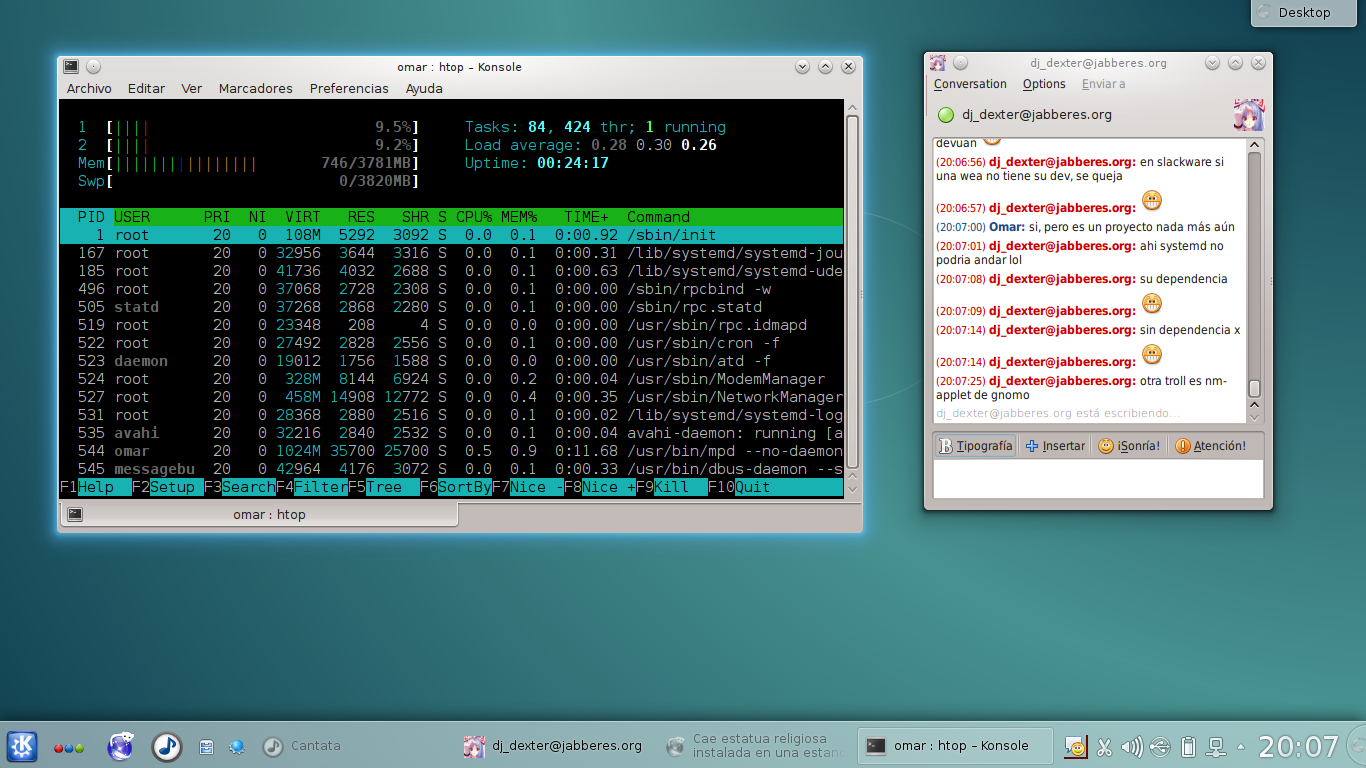Click Konsole tab's terminal icon
1366x768 pixels.
click(x=75, y=514)
